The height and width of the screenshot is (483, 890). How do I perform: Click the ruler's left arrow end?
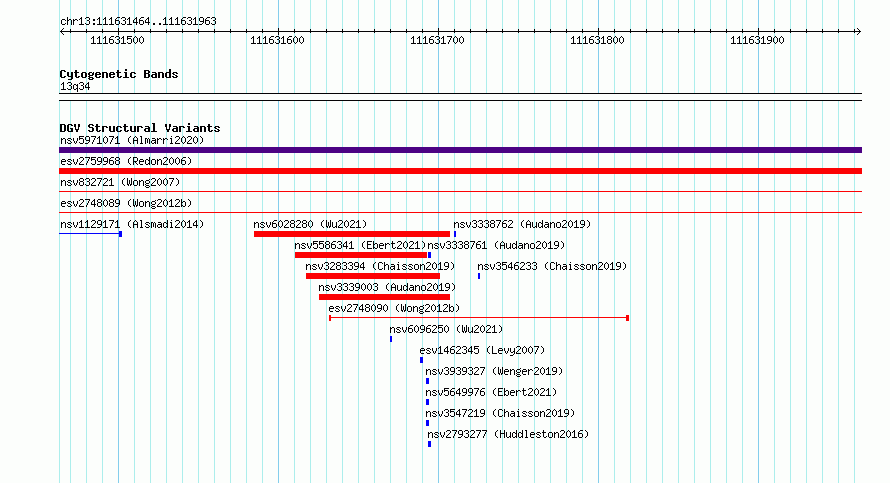pos(62,31)
